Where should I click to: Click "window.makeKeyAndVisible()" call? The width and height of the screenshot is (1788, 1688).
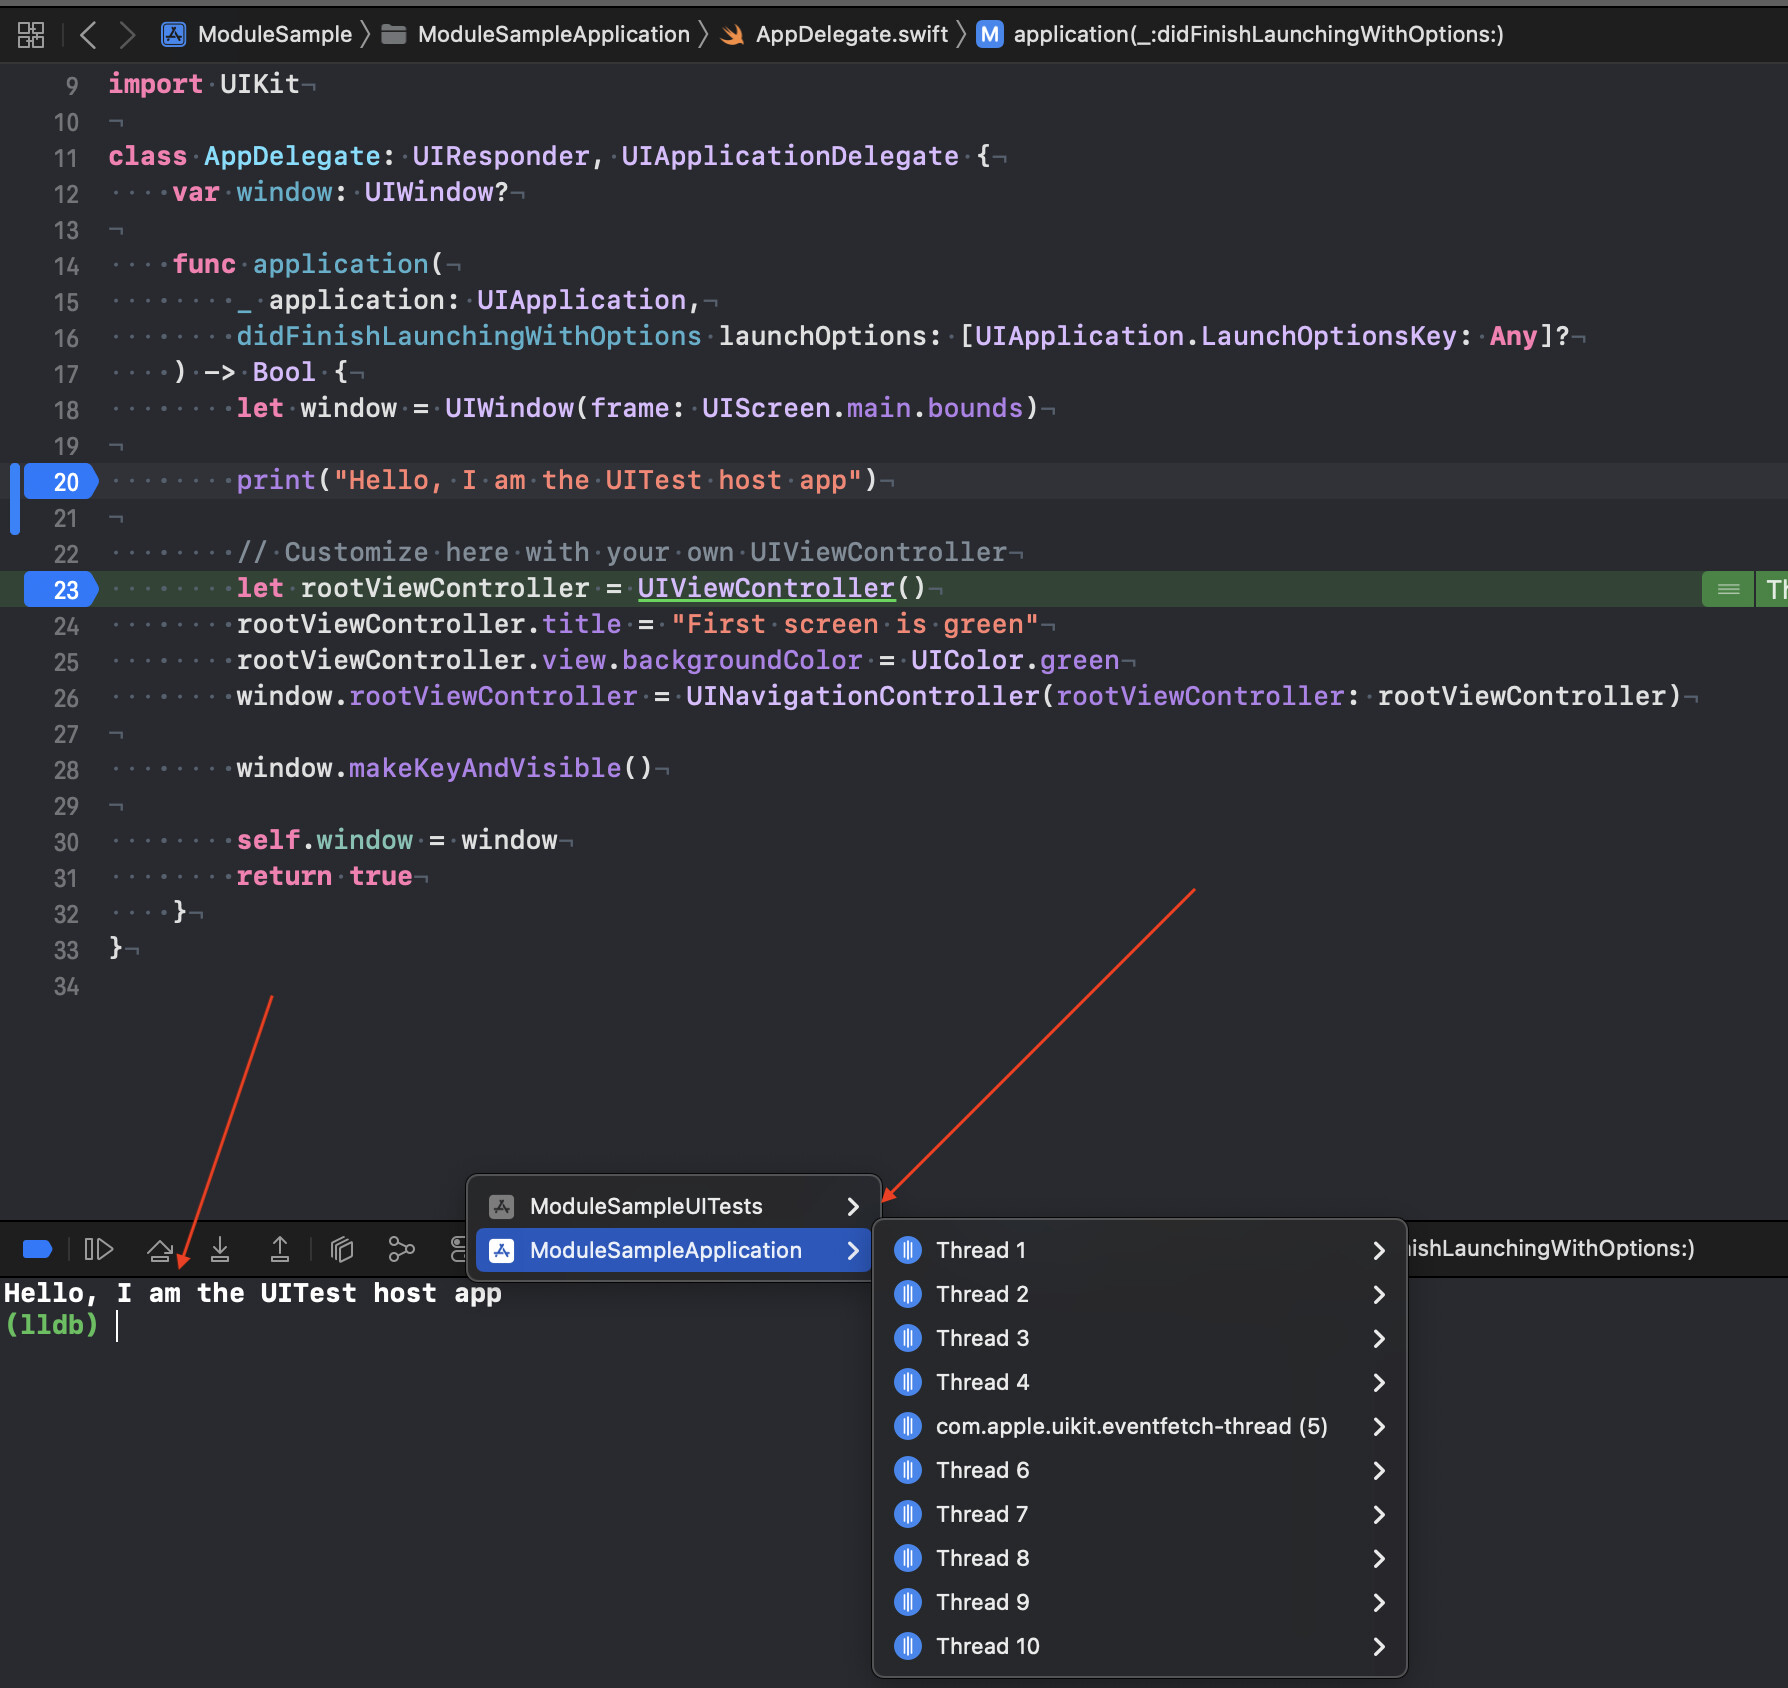pos(444,768)
